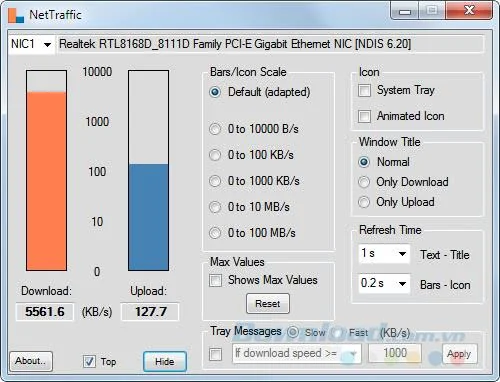The image size is (500, 382).
Task: Click the 1000 threshold input field
Action: tap(395, 353)
